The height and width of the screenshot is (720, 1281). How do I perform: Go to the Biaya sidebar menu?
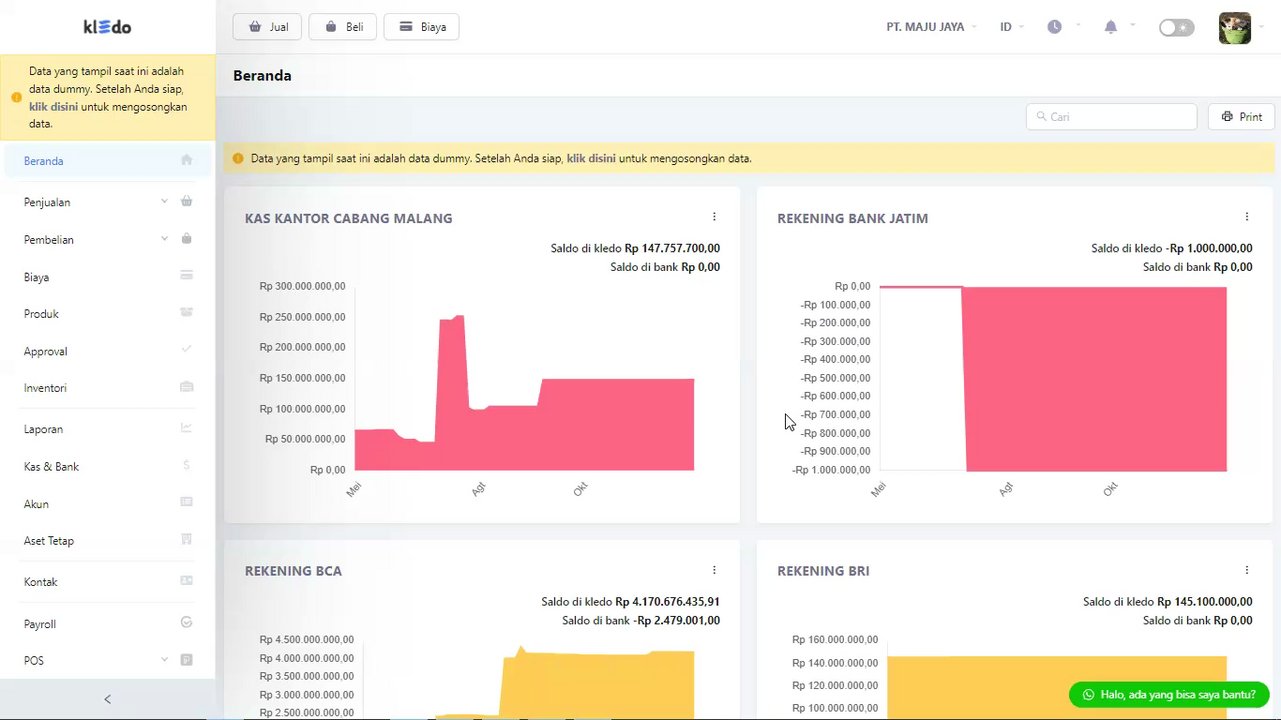[x=108, y=277]
